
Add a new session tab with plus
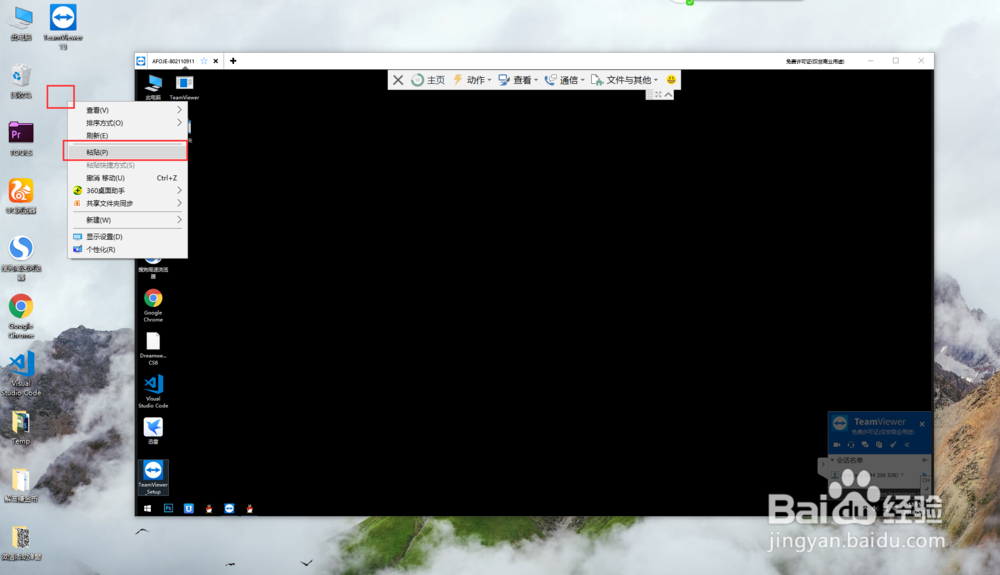point(233,61)
